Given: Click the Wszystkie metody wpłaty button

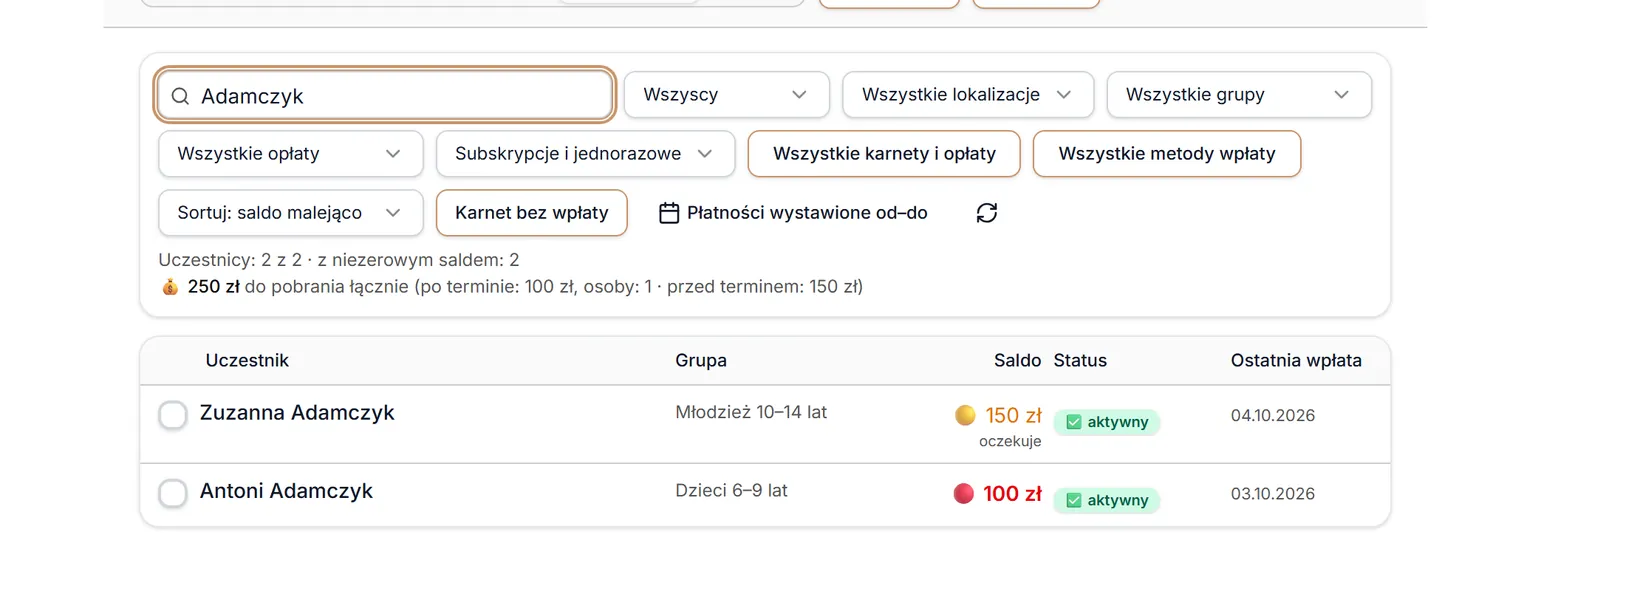Looking at the screenshot, I should click(1167, 154).
